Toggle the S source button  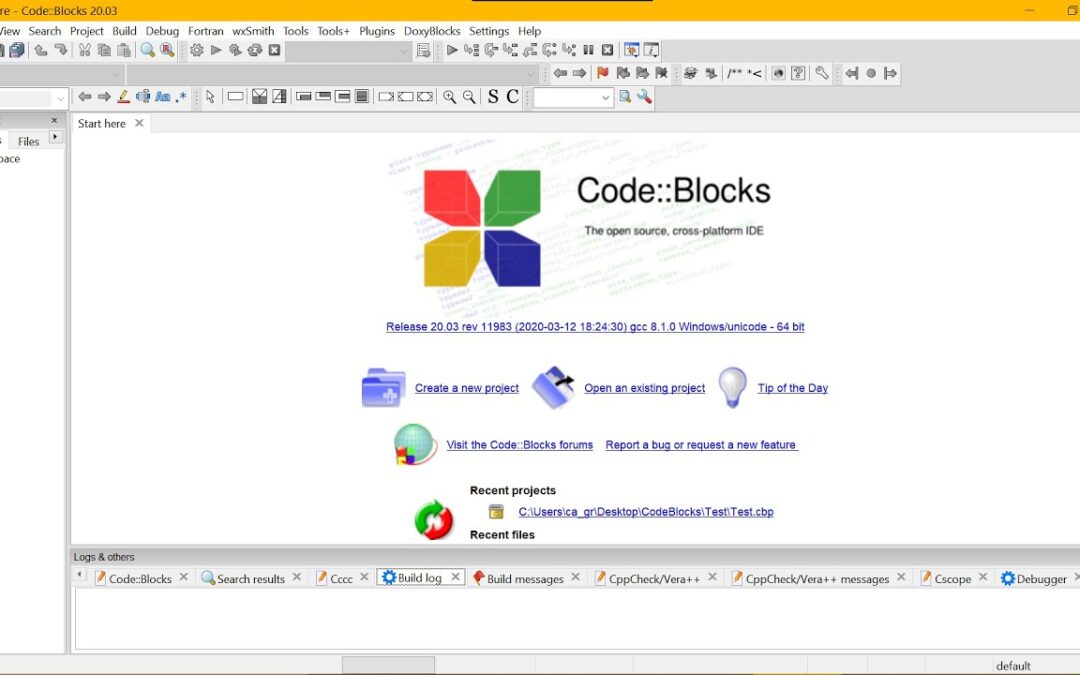(x=492, y=96)
